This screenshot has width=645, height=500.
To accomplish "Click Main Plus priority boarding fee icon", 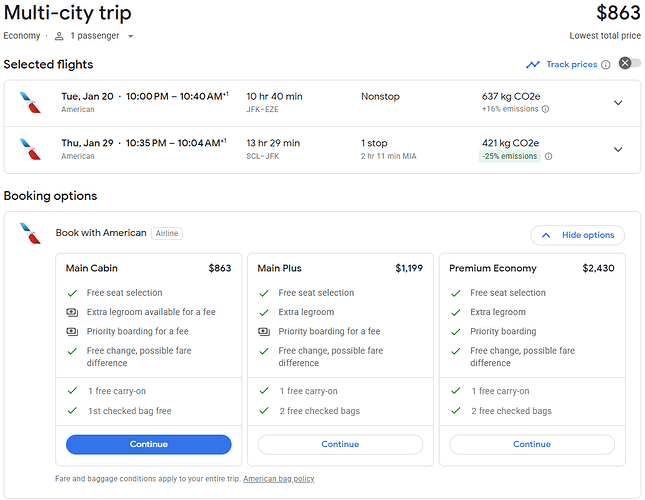I will [264, 331].
